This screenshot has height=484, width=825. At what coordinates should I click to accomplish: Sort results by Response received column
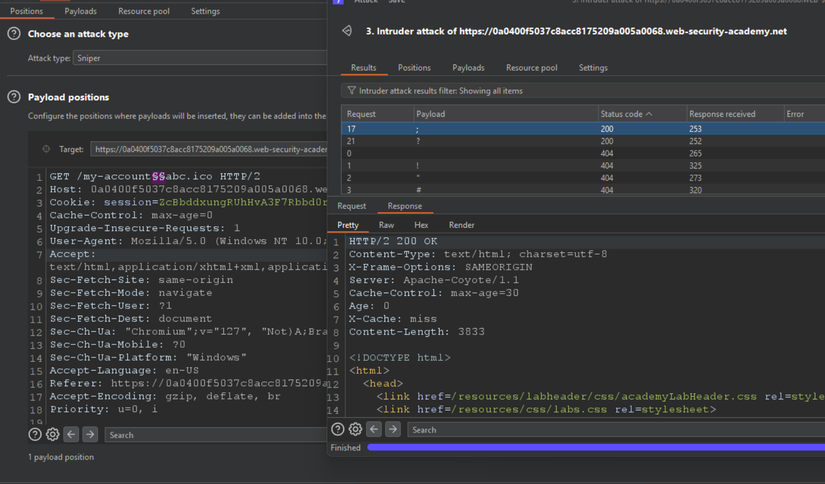tap(734, 114)
